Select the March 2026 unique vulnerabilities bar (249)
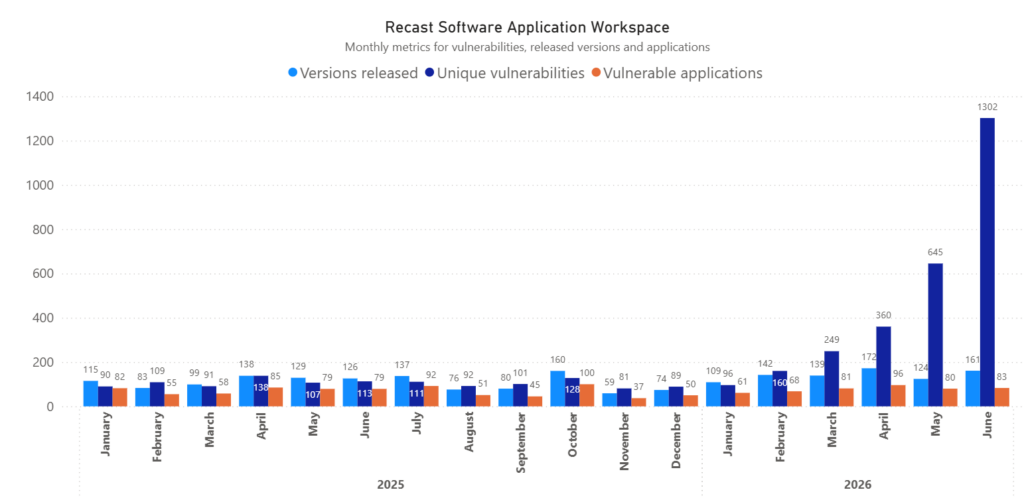This screenshot has height=500, width=1024. [831, 379]
